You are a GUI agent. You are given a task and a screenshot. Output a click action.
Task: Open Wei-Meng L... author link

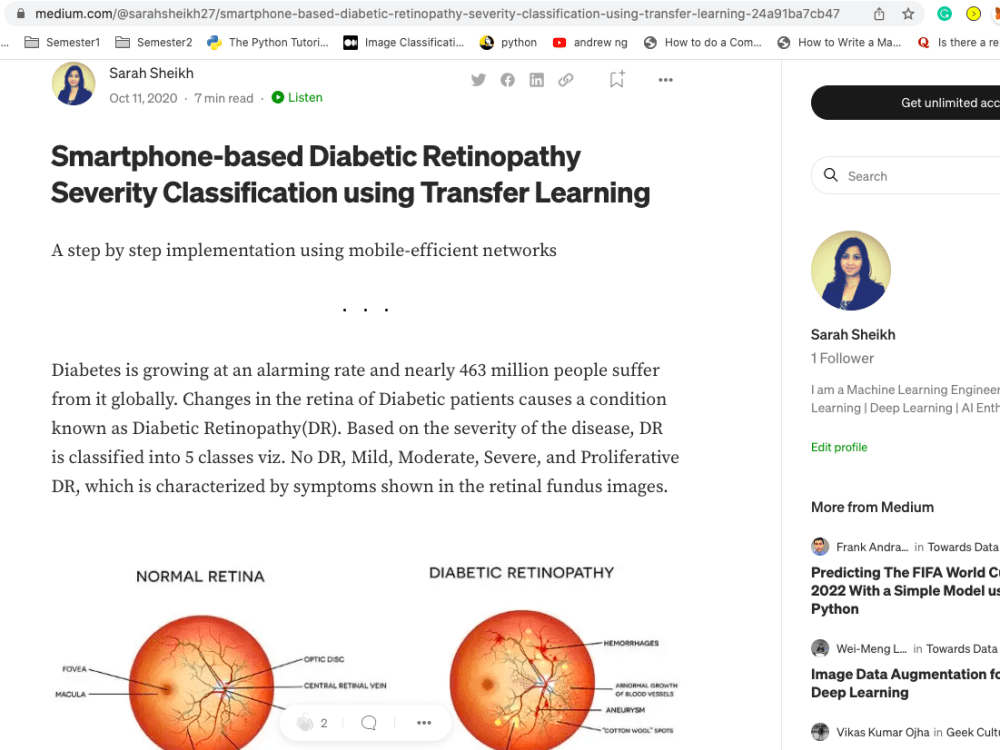click(871, 648)
